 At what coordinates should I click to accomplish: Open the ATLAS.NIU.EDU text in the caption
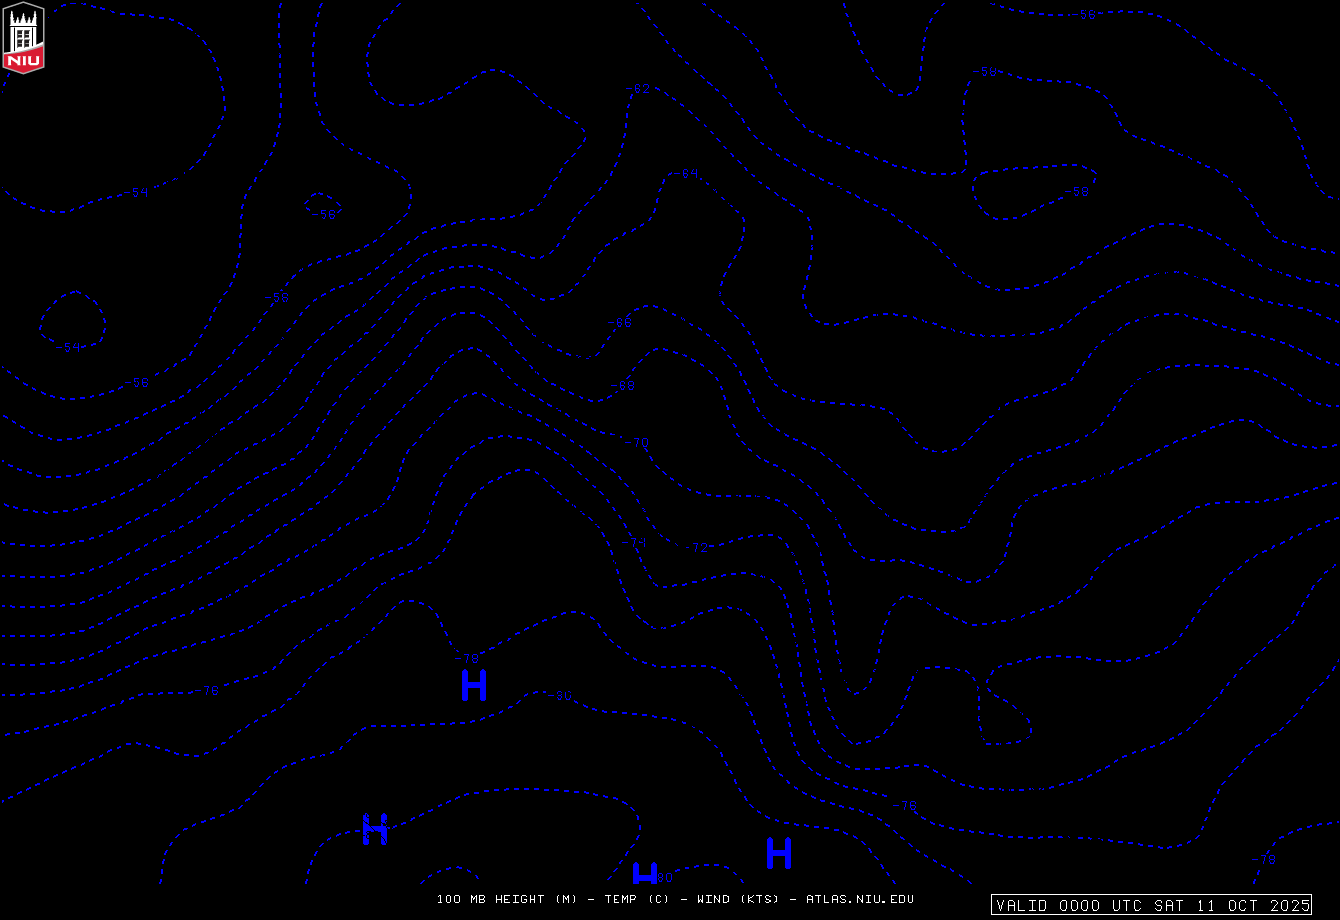pyautogui.click(x=859, y=899)
